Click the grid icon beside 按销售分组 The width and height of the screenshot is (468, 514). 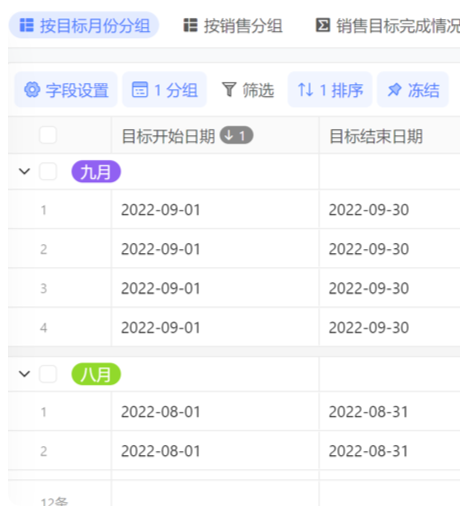pyautogui.click(x=190, y=25)
